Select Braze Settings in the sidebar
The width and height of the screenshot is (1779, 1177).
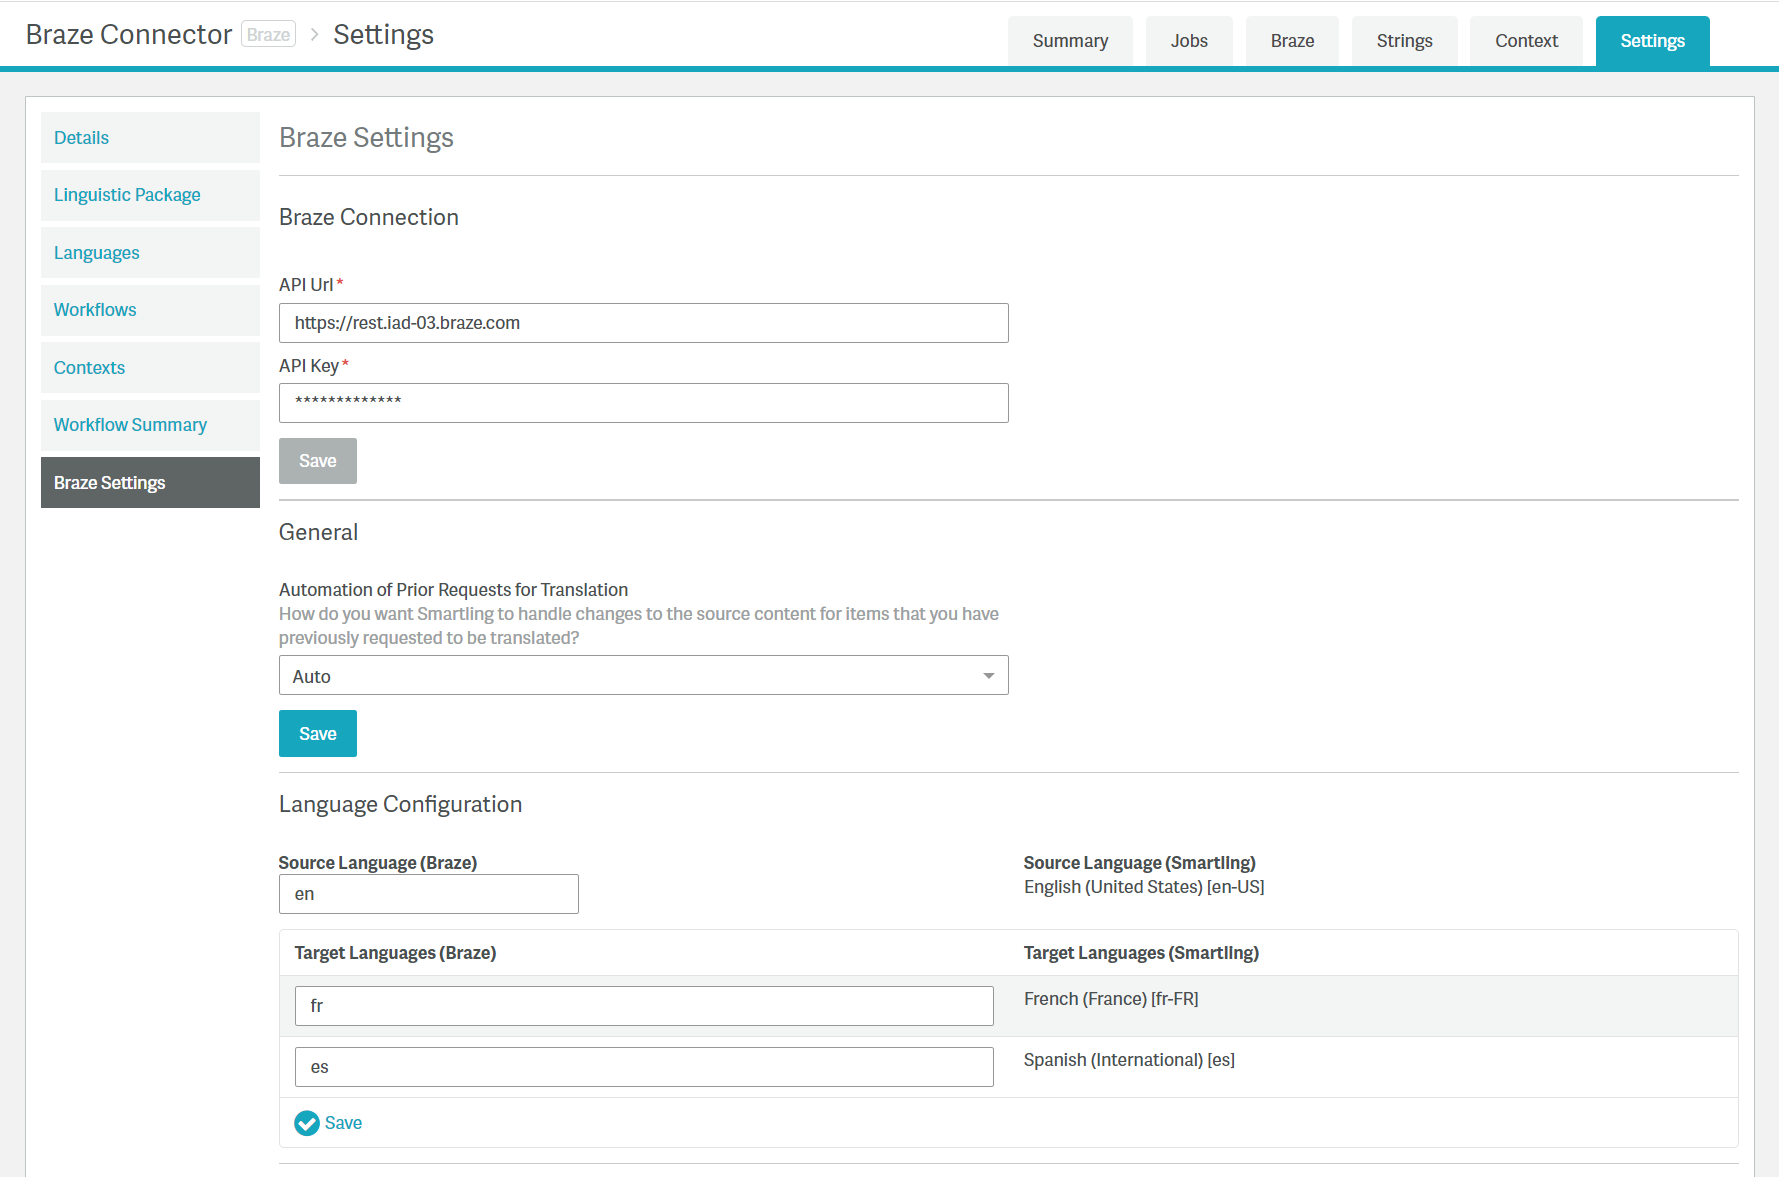tap(150, 483)
